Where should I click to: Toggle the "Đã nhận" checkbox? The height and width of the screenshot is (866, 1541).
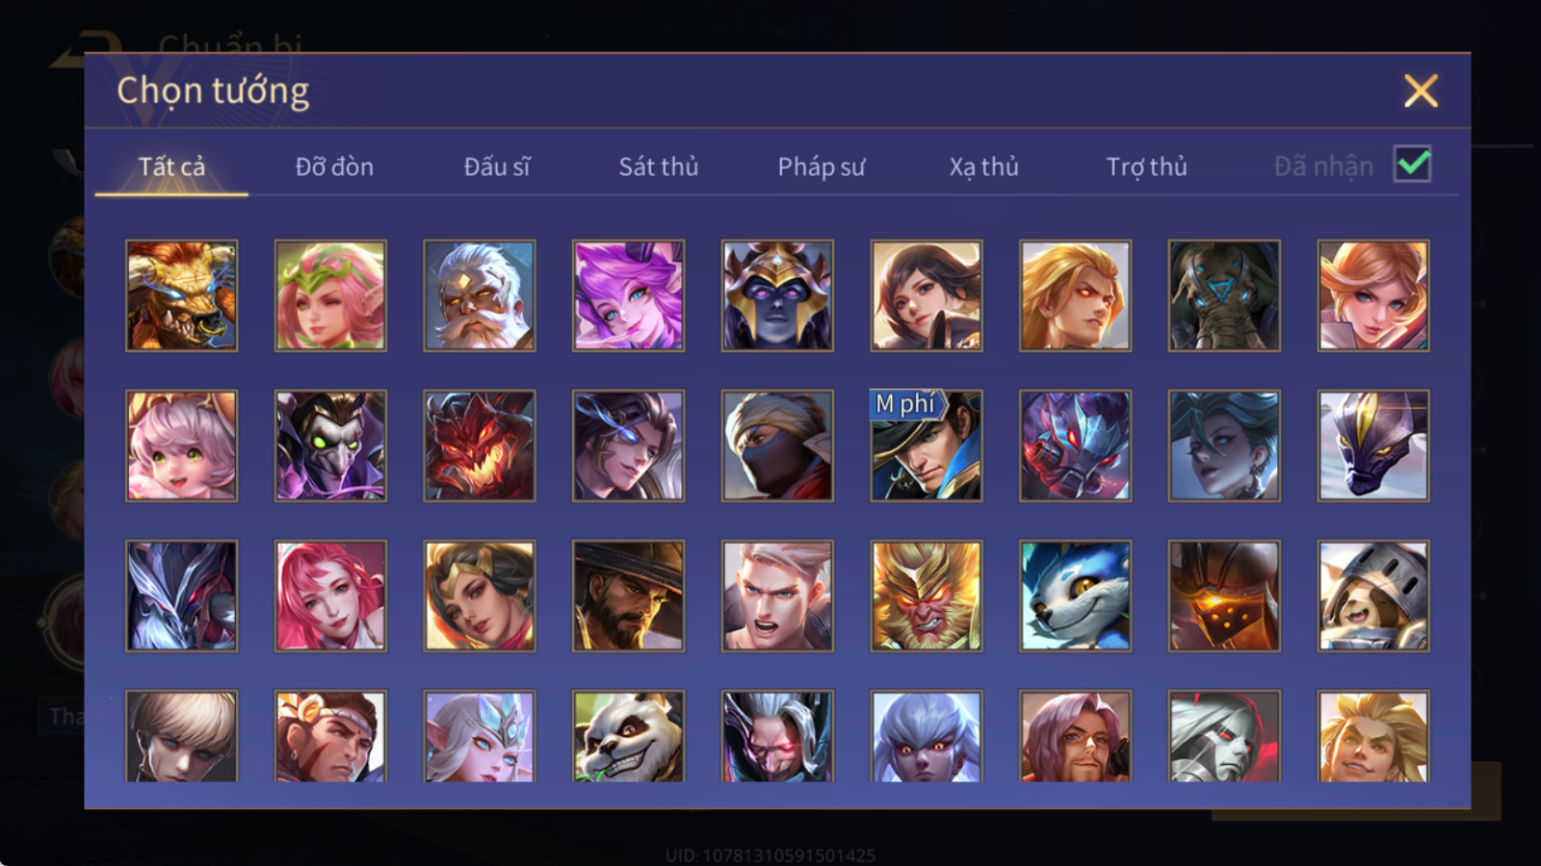click(1413, 164)
